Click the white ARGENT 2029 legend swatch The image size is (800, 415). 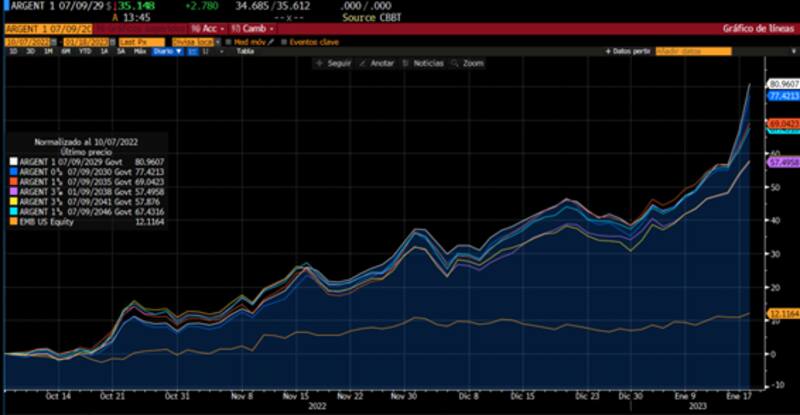coord(12,161)
